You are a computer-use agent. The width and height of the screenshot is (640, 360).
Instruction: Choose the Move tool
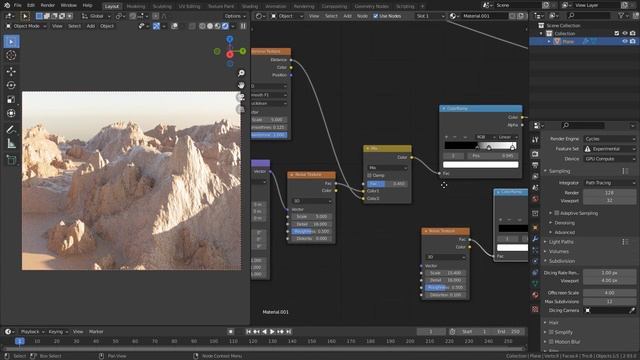click(x=11, y=71)
